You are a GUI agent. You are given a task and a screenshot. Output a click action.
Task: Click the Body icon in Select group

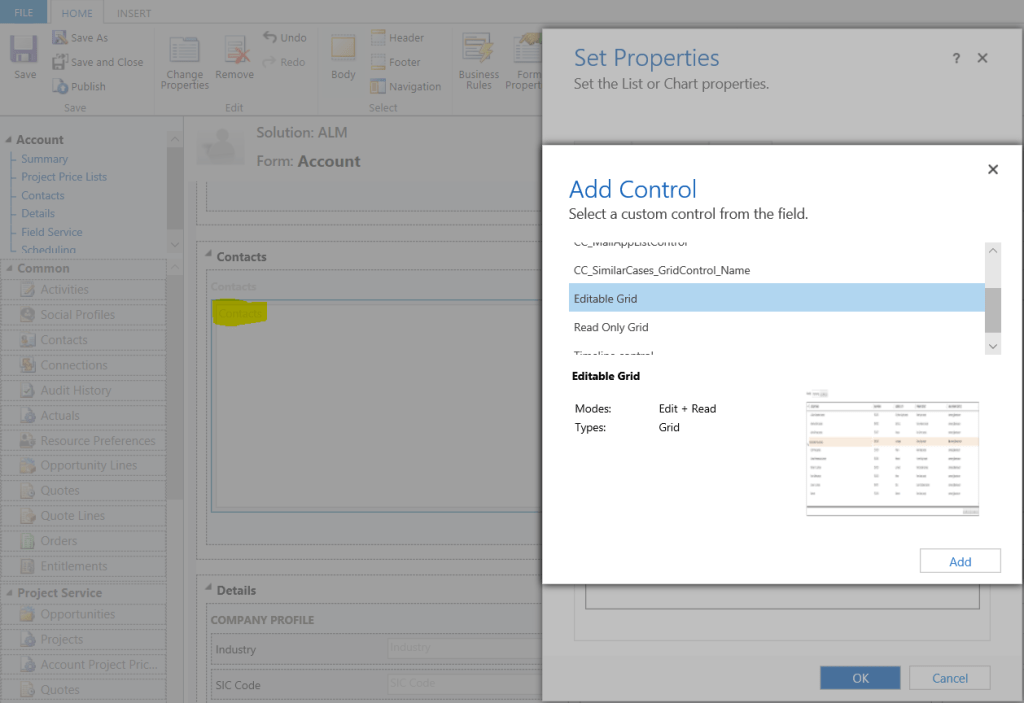[x=343, y=50]
